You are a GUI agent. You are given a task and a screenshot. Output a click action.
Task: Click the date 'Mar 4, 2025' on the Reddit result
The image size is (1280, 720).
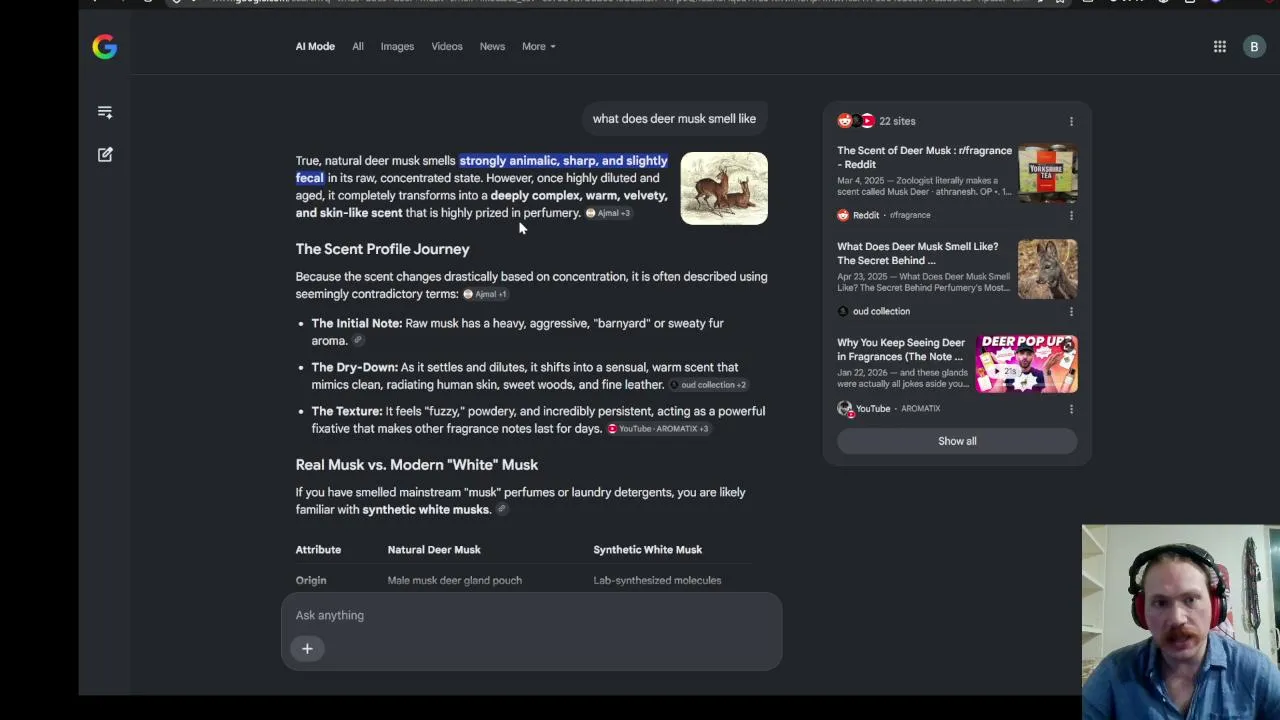(x=862, y=181)
